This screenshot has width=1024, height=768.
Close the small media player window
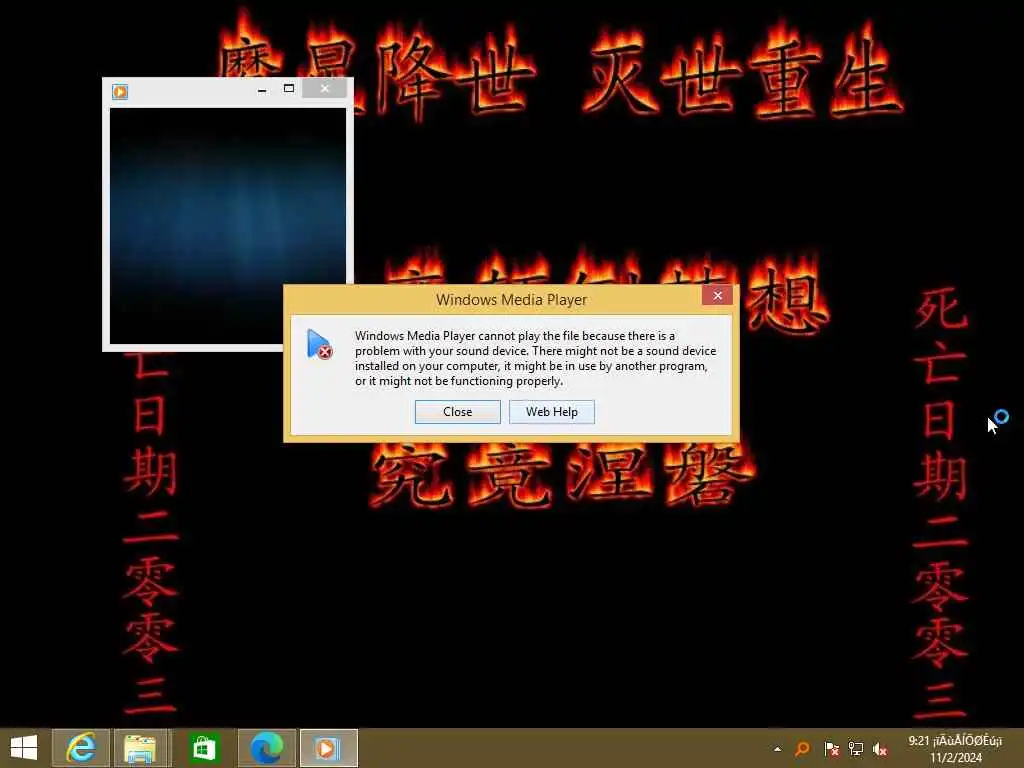coord(325,89)
